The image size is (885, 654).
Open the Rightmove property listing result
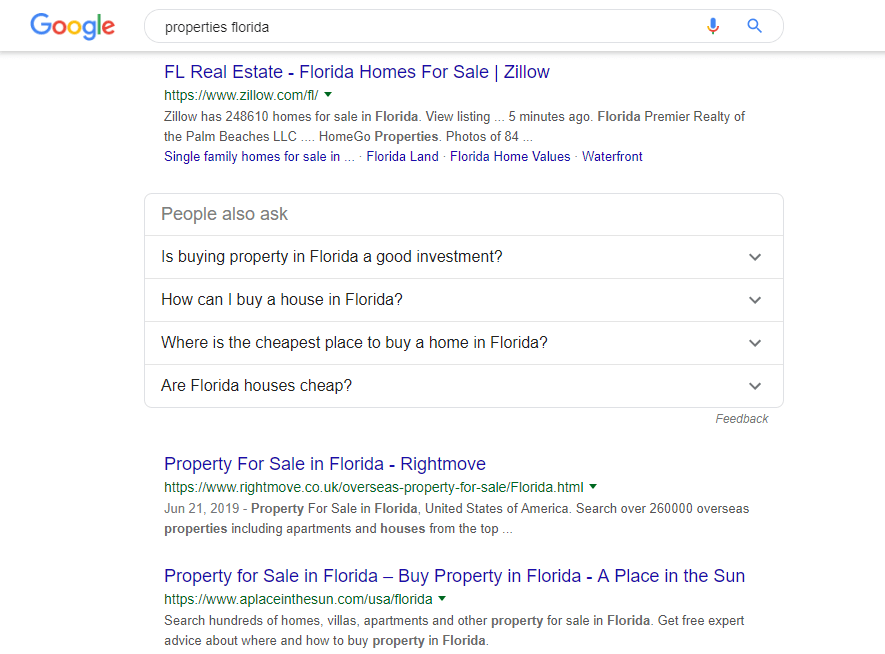point(324,464)
